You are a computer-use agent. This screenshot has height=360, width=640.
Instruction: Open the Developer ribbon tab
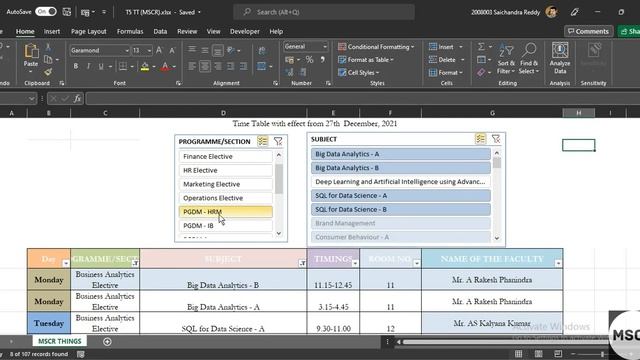pyautogui.click(x=244, y=31)
